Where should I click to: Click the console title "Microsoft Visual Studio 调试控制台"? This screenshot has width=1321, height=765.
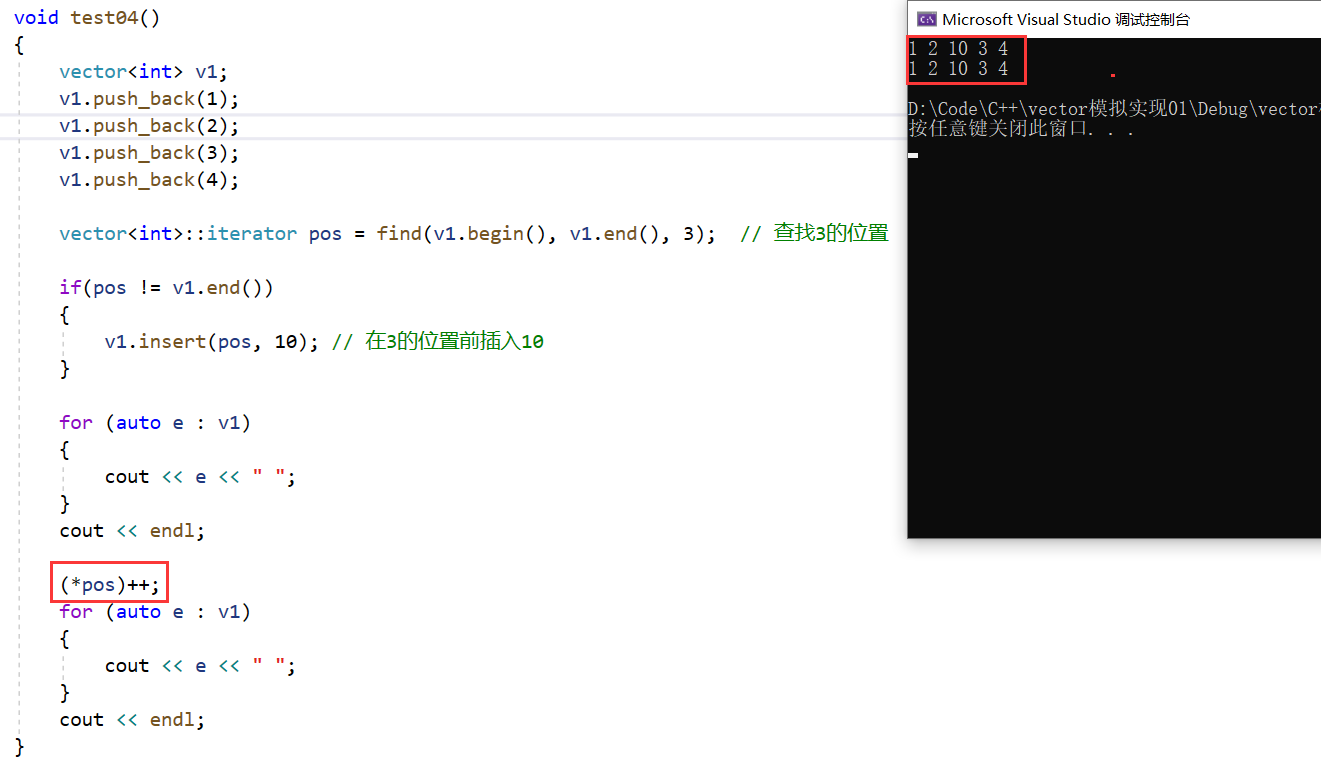click(x=1066, y=19)
